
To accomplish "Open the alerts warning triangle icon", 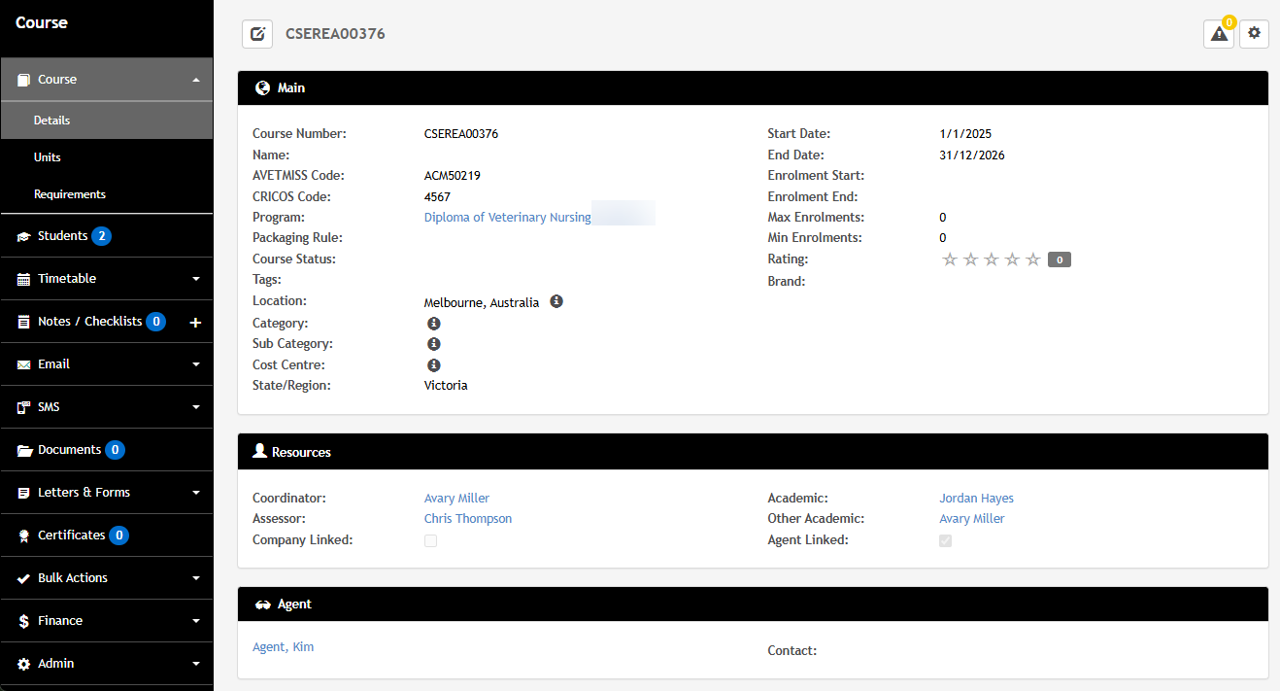I will tap(1218, 34).
